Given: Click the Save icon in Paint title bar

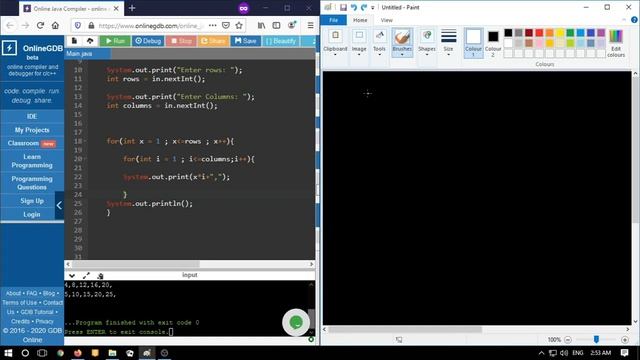Looking at the screenshot, I should [343, 7].
